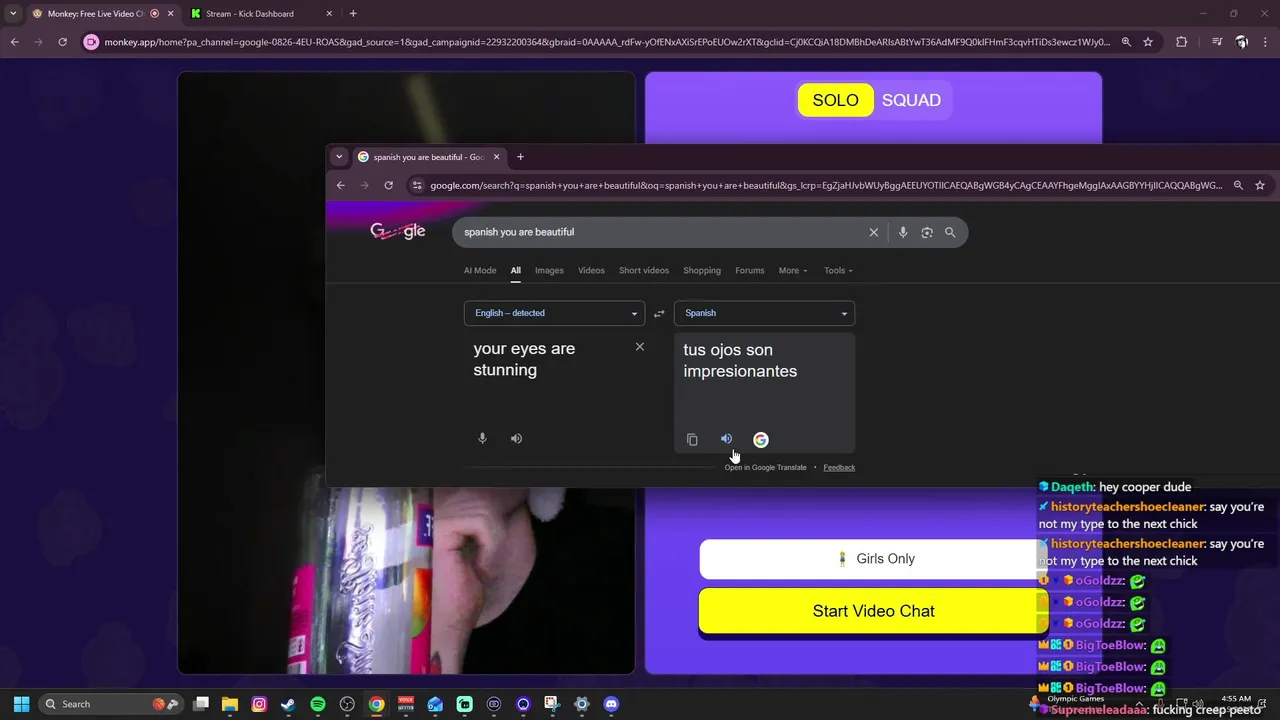
Task: Open Windows Start menu
Action: pyautogui.click(x=21, y=704)
